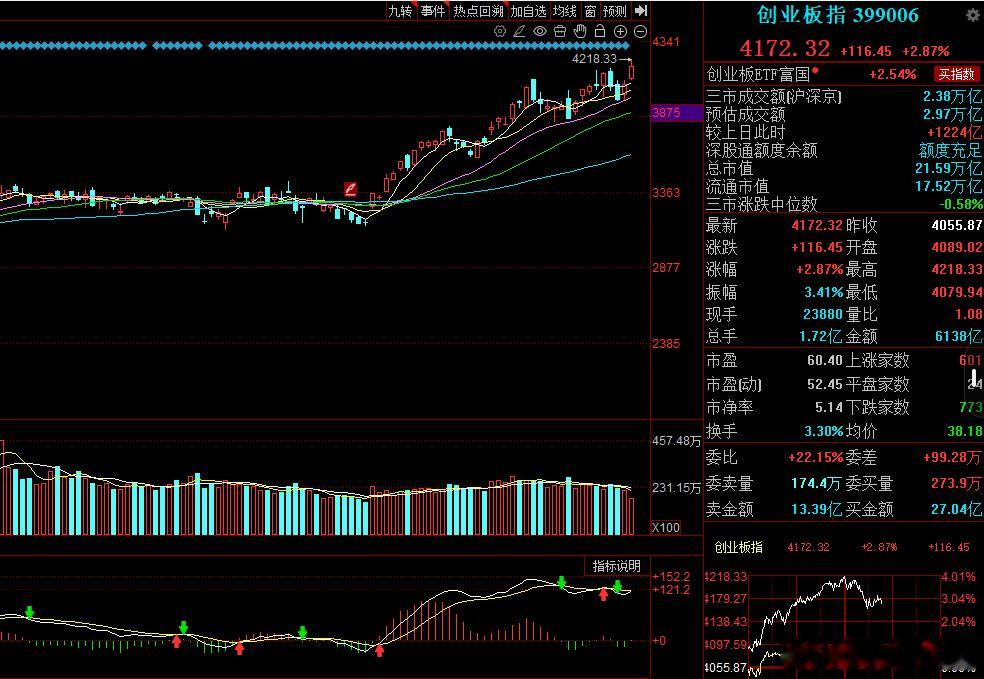The height and width of the screenshot is (679, 984).
Task: Open the 窗 window option
Action: pos(590,11)
